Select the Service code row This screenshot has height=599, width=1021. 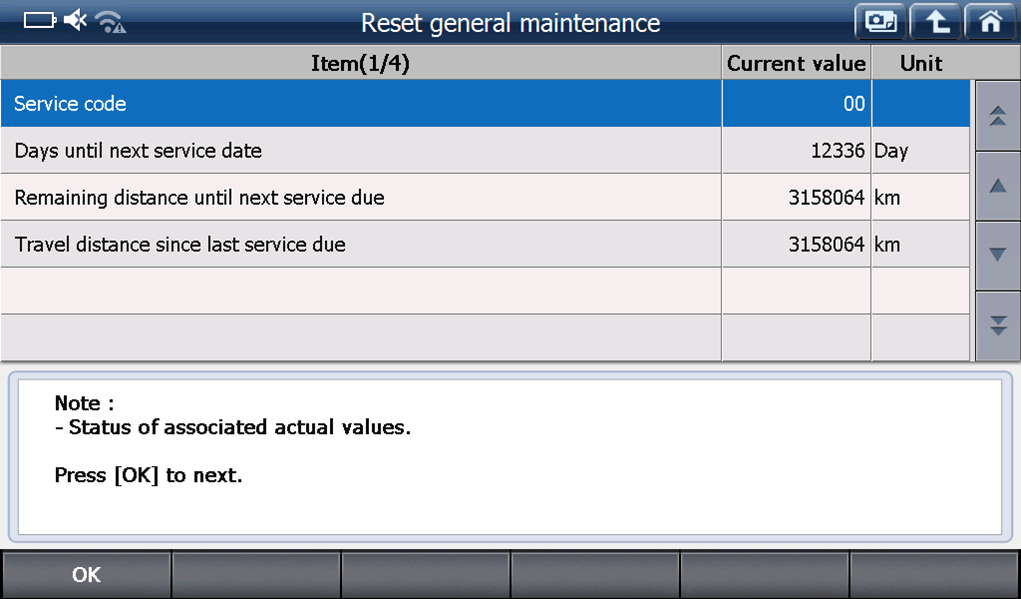[360, 104]
